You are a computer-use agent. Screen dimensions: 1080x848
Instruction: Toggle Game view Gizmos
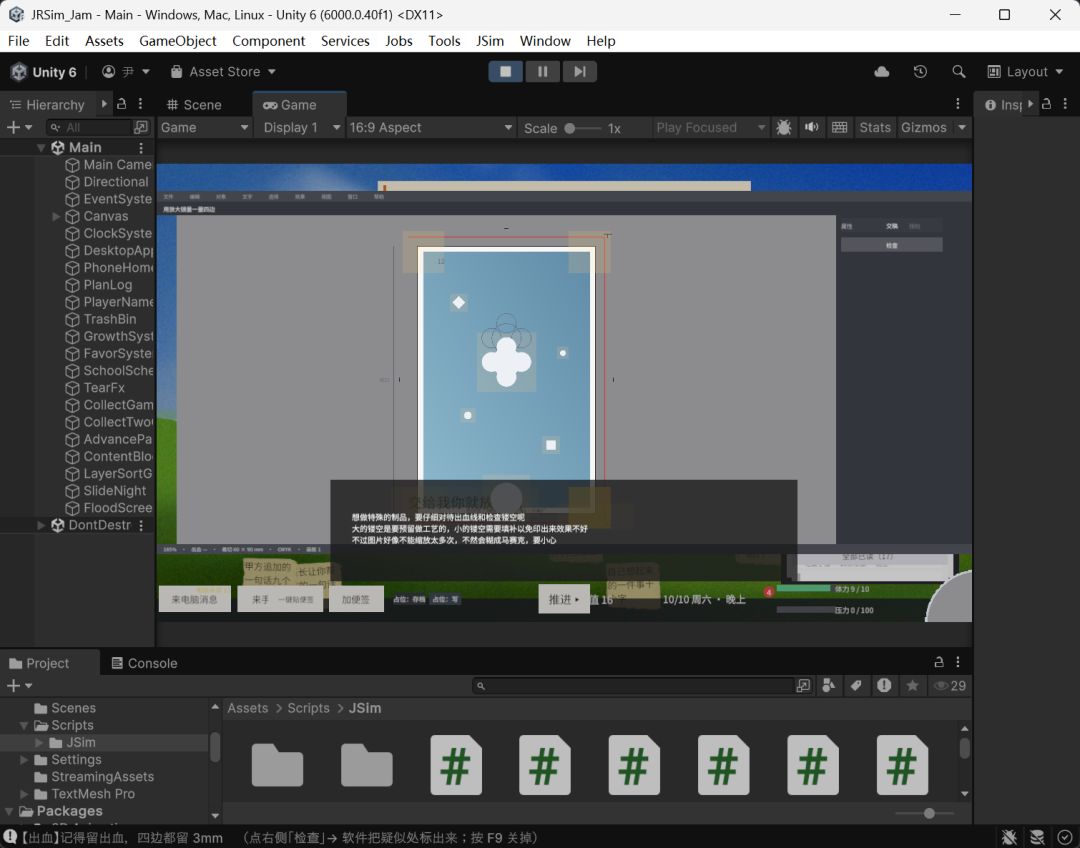[924, 127]
